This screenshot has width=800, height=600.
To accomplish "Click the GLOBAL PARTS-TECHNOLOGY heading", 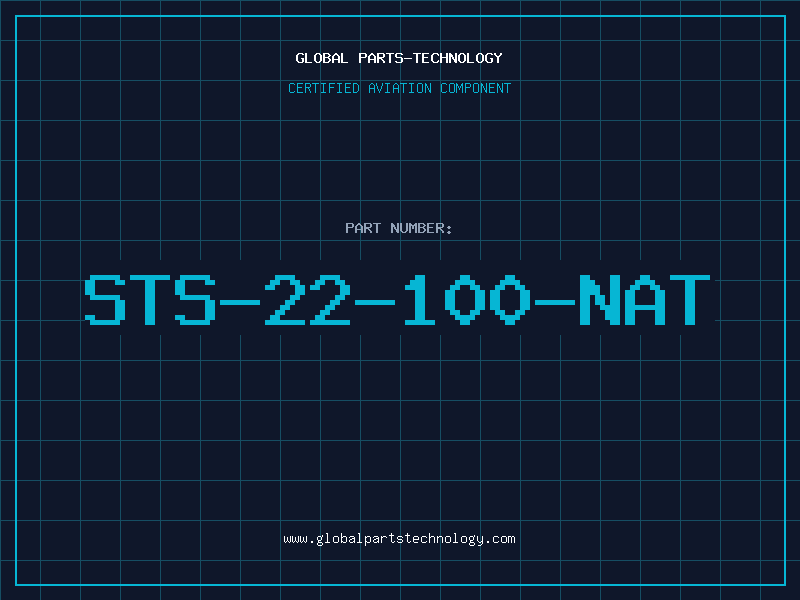I will (399, 58).
